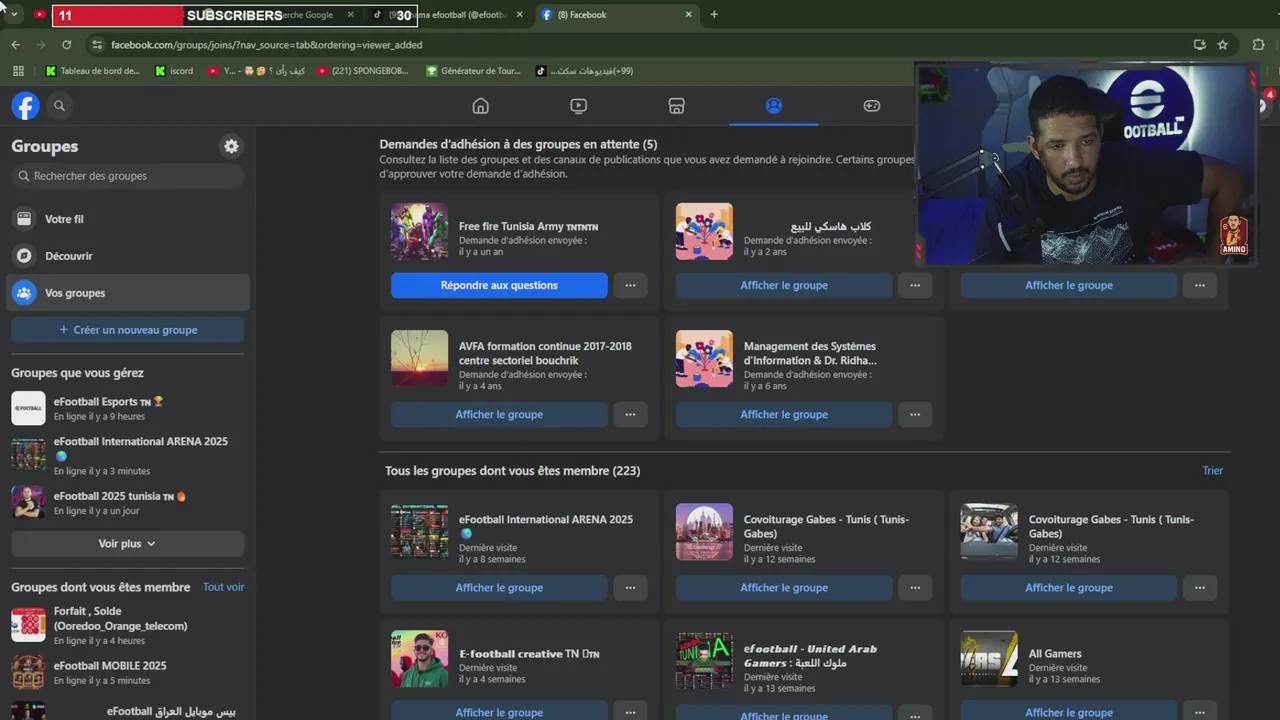Image resolution: width=1280 pixels, height=720 pixels.
Task: Select Vos groupes in sidebar
Action: [127, 293]
